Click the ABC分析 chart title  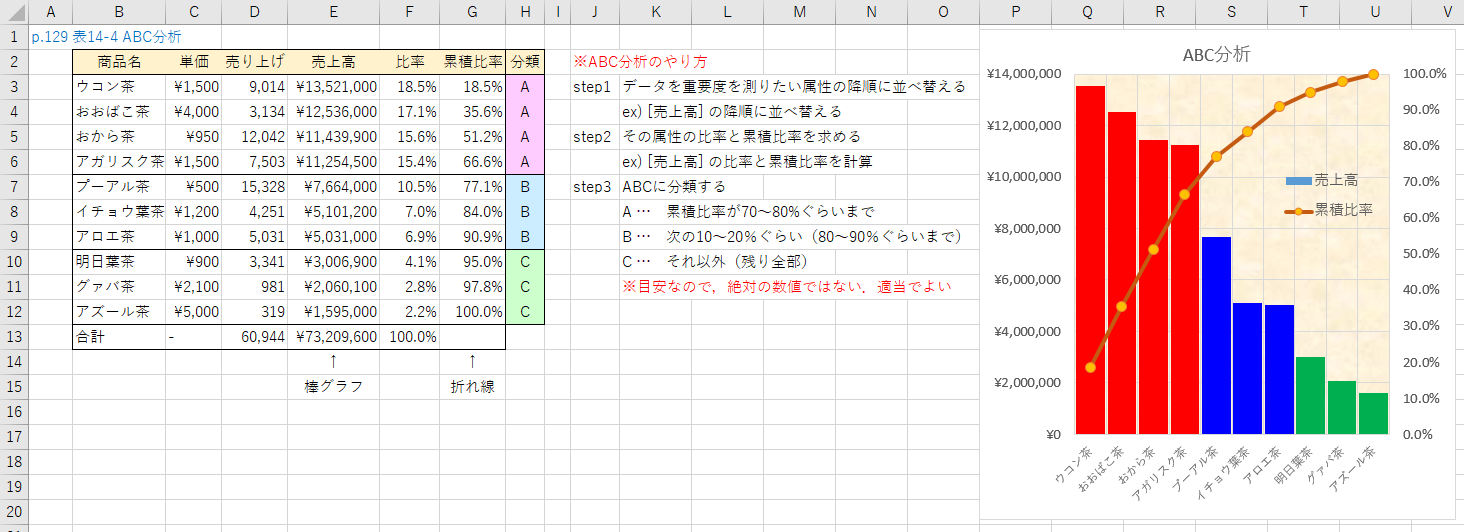click(x=1216, y=55)
